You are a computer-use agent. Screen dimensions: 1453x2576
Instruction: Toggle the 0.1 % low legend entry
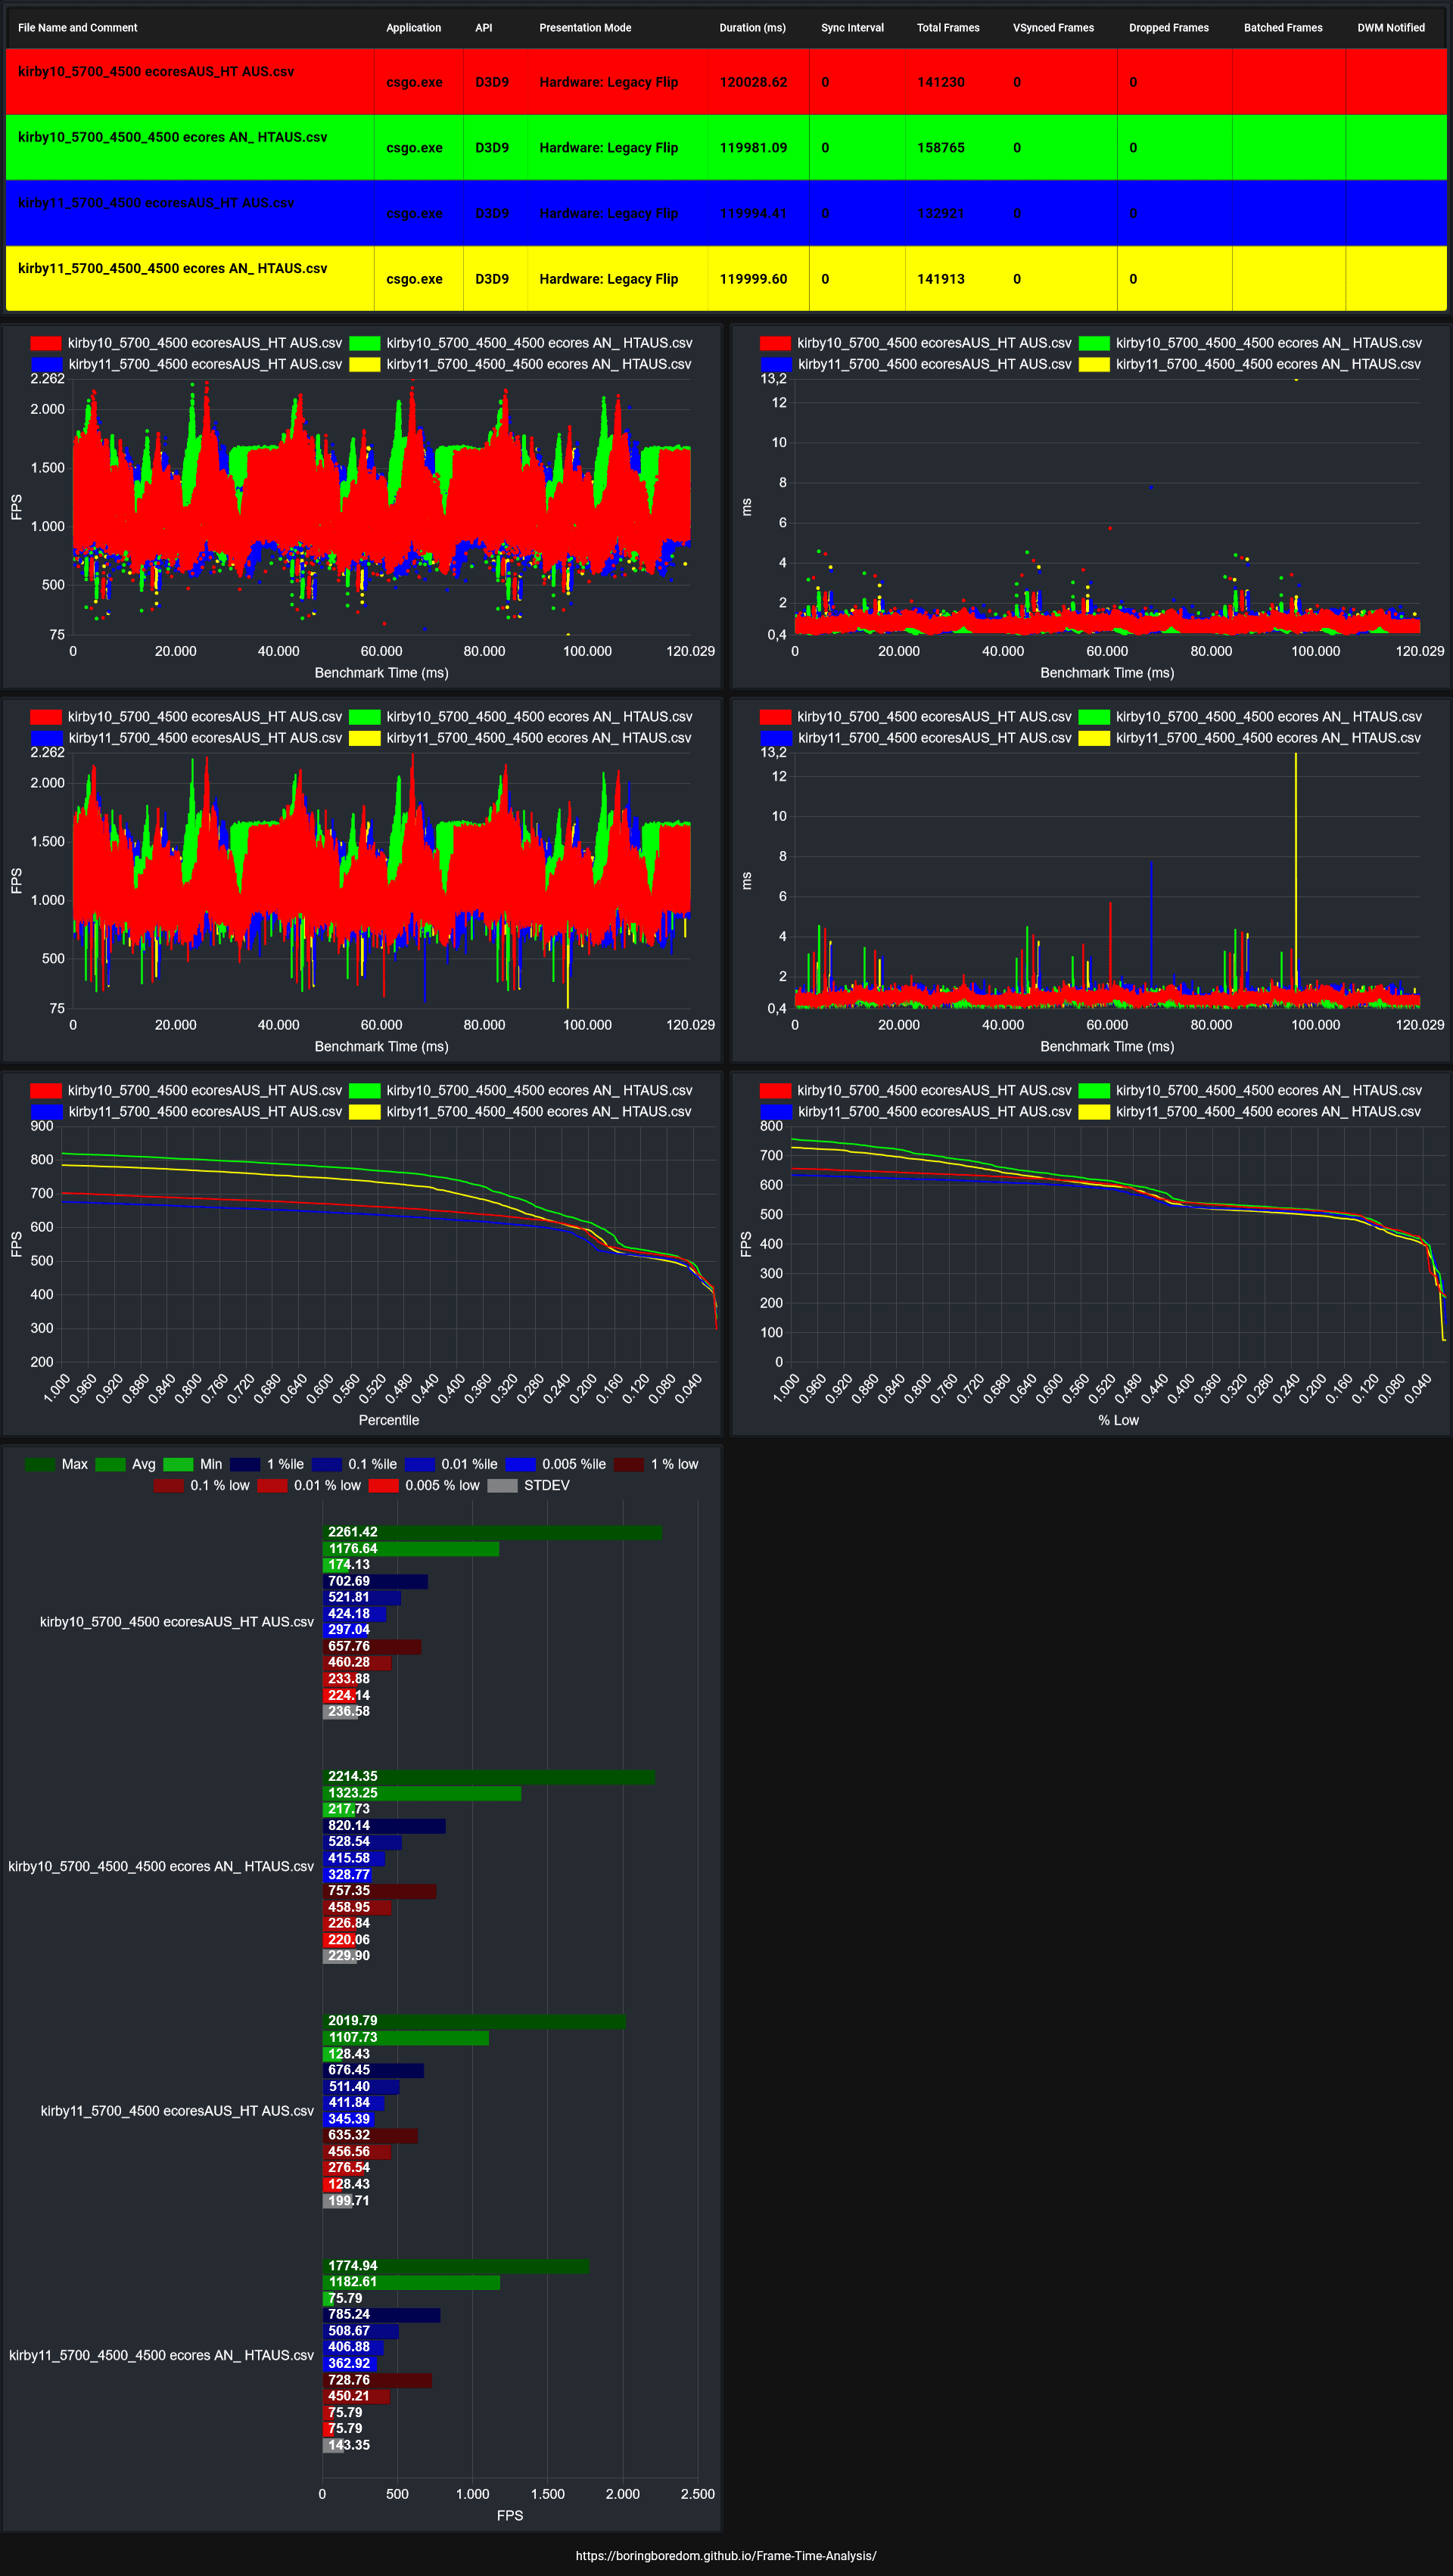[x=202, y=1485]
